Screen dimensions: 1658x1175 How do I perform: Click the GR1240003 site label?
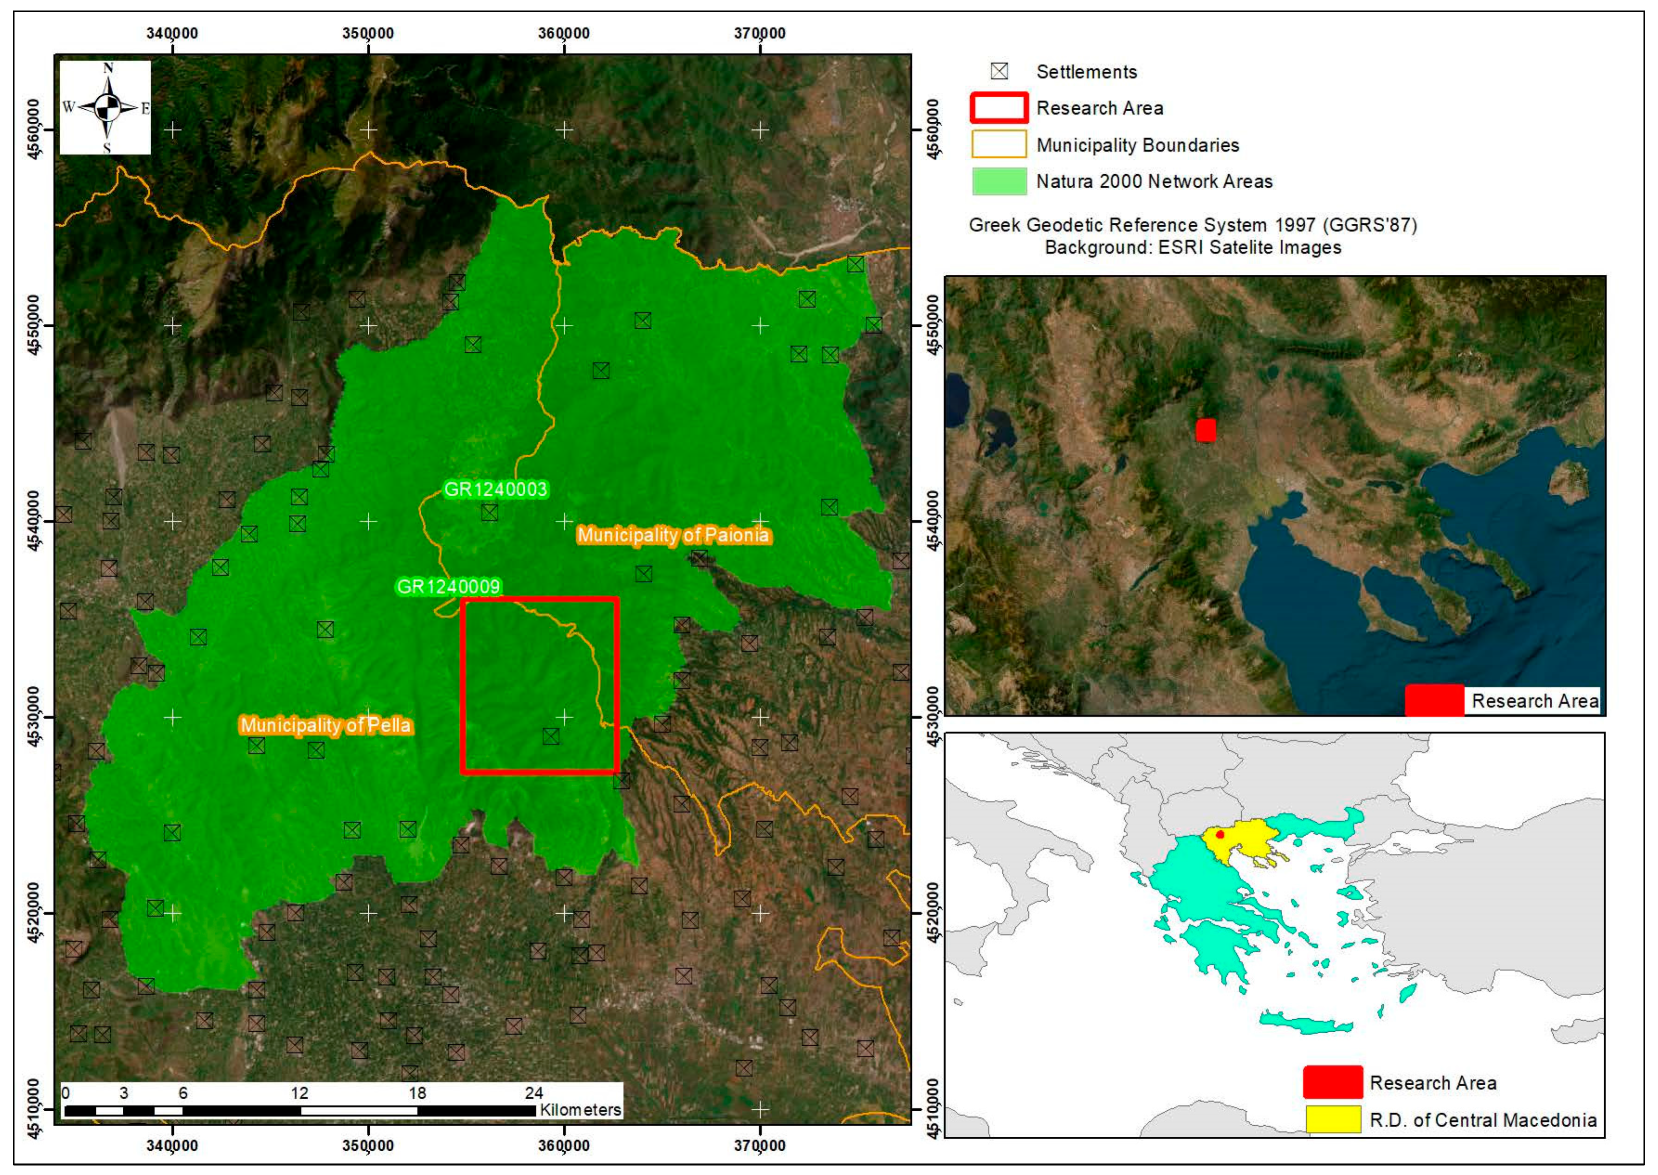496,489
